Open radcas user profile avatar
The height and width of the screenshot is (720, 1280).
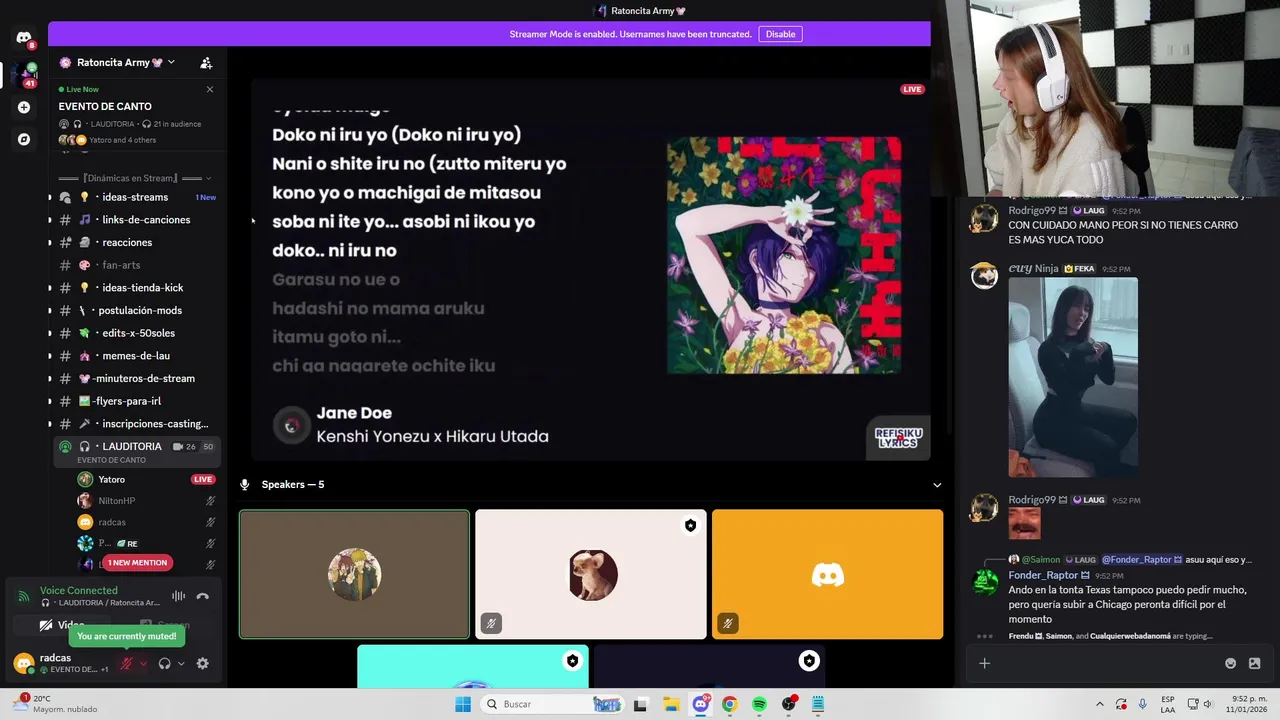[24, 663]
